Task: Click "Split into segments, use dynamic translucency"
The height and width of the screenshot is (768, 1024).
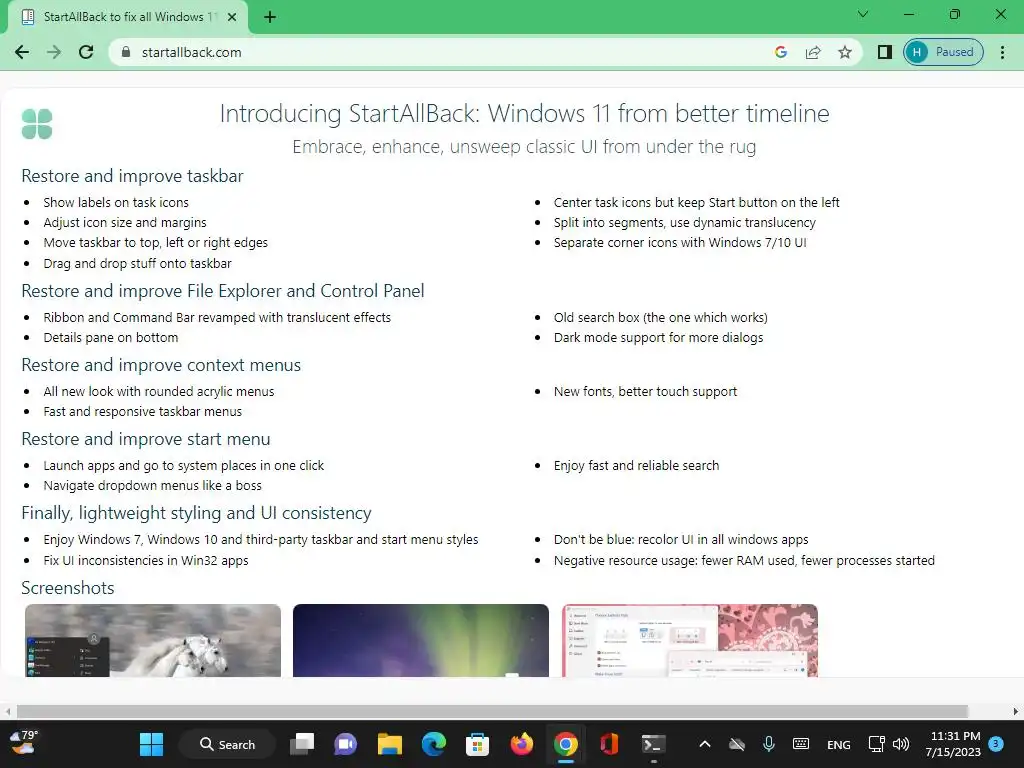Action: tap(684, 223)
